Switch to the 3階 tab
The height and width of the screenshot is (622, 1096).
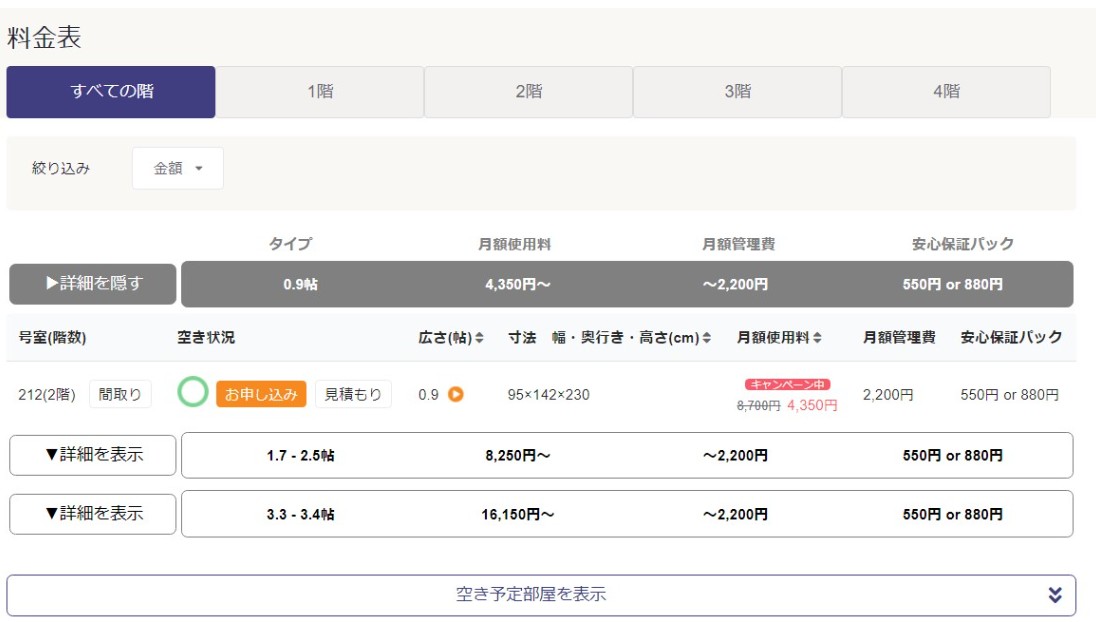click(x=737, y=92)
